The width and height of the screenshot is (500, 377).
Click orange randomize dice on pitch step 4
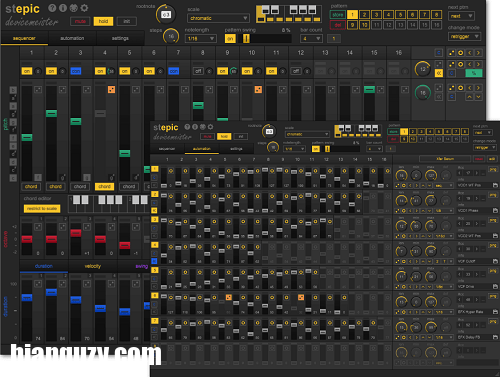coord(111,89)
